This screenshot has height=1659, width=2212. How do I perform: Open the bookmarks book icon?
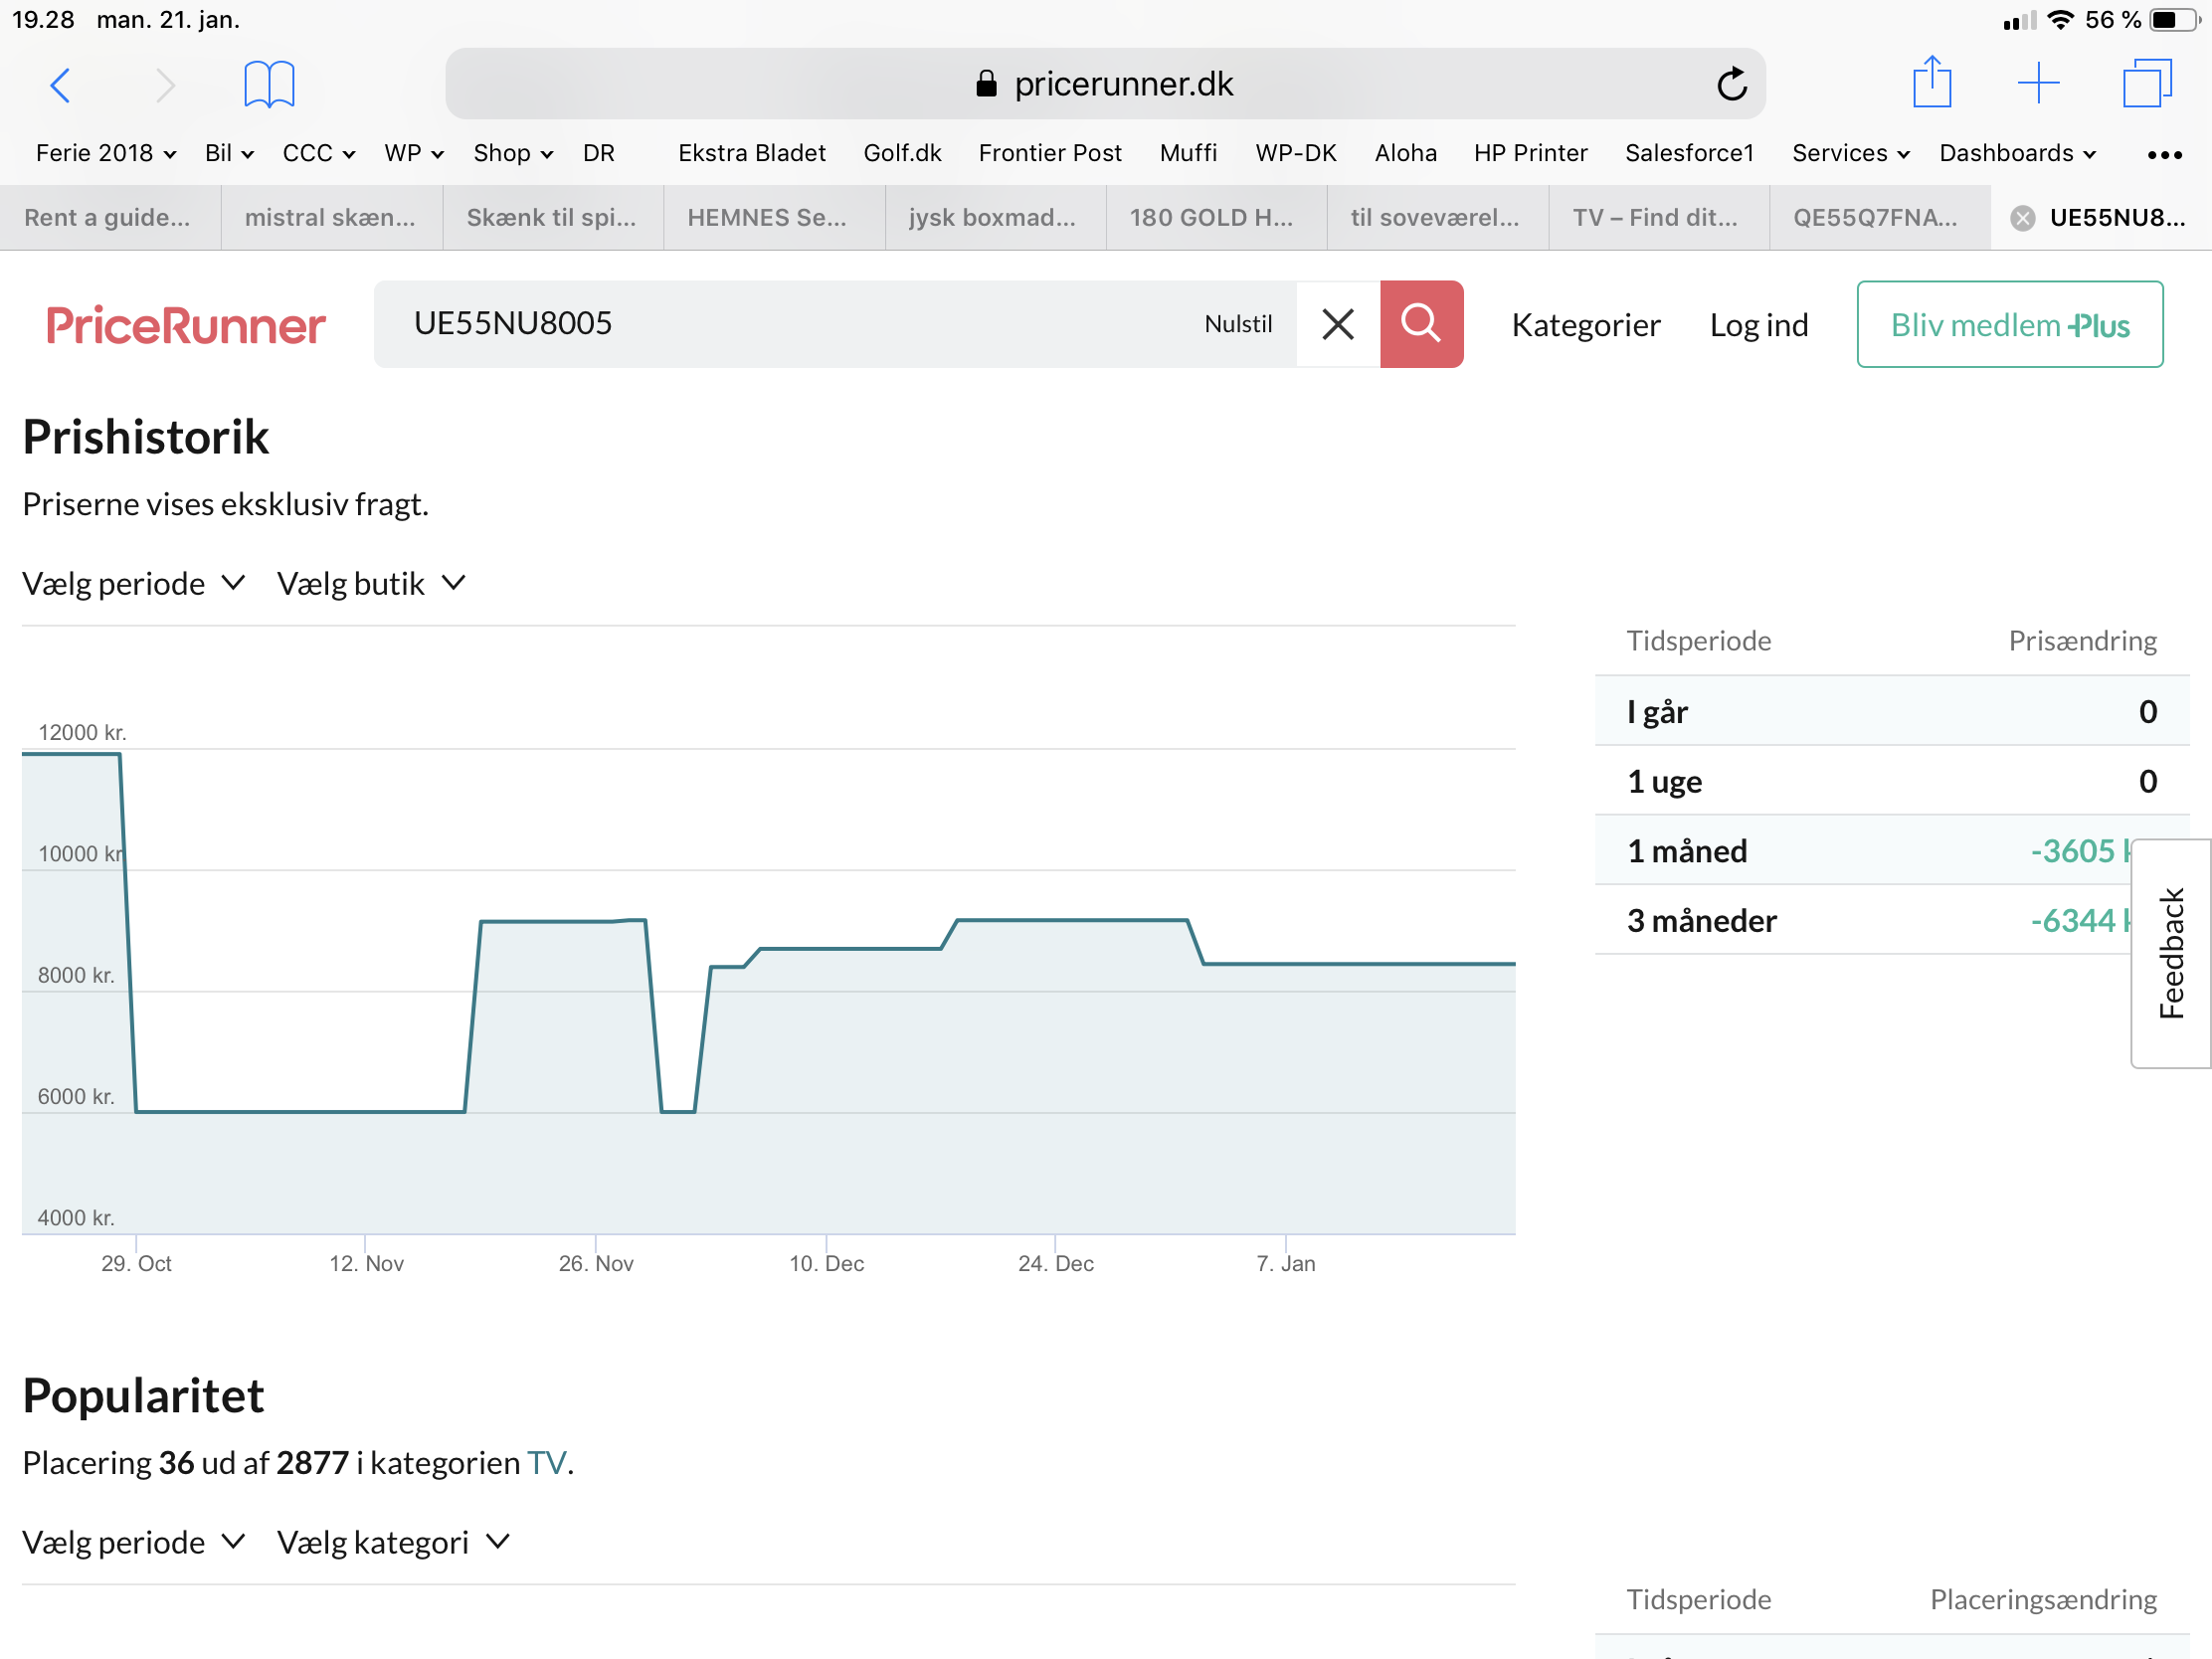click(x=269, y=84)
